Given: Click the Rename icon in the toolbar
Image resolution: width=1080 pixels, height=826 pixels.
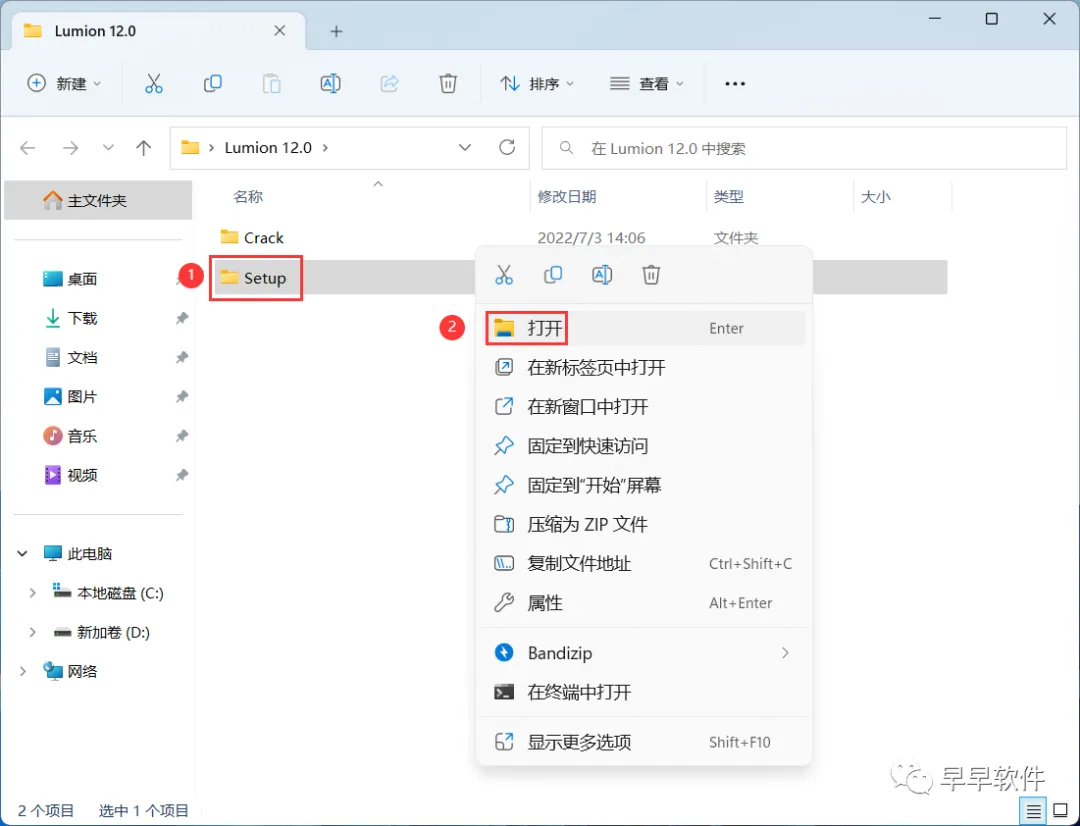Looking at the screenshot, I should click(x=331, y=83).
